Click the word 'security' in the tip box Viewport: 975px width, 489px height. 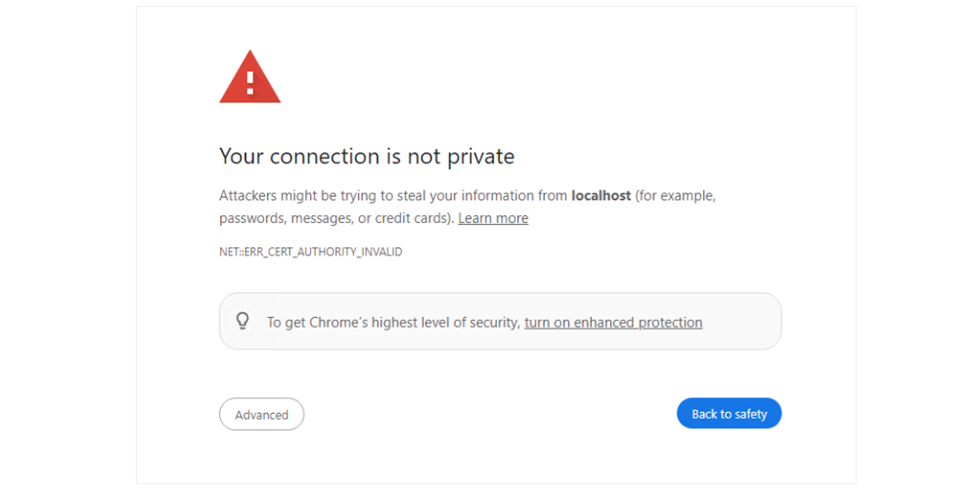coord(494,322)
